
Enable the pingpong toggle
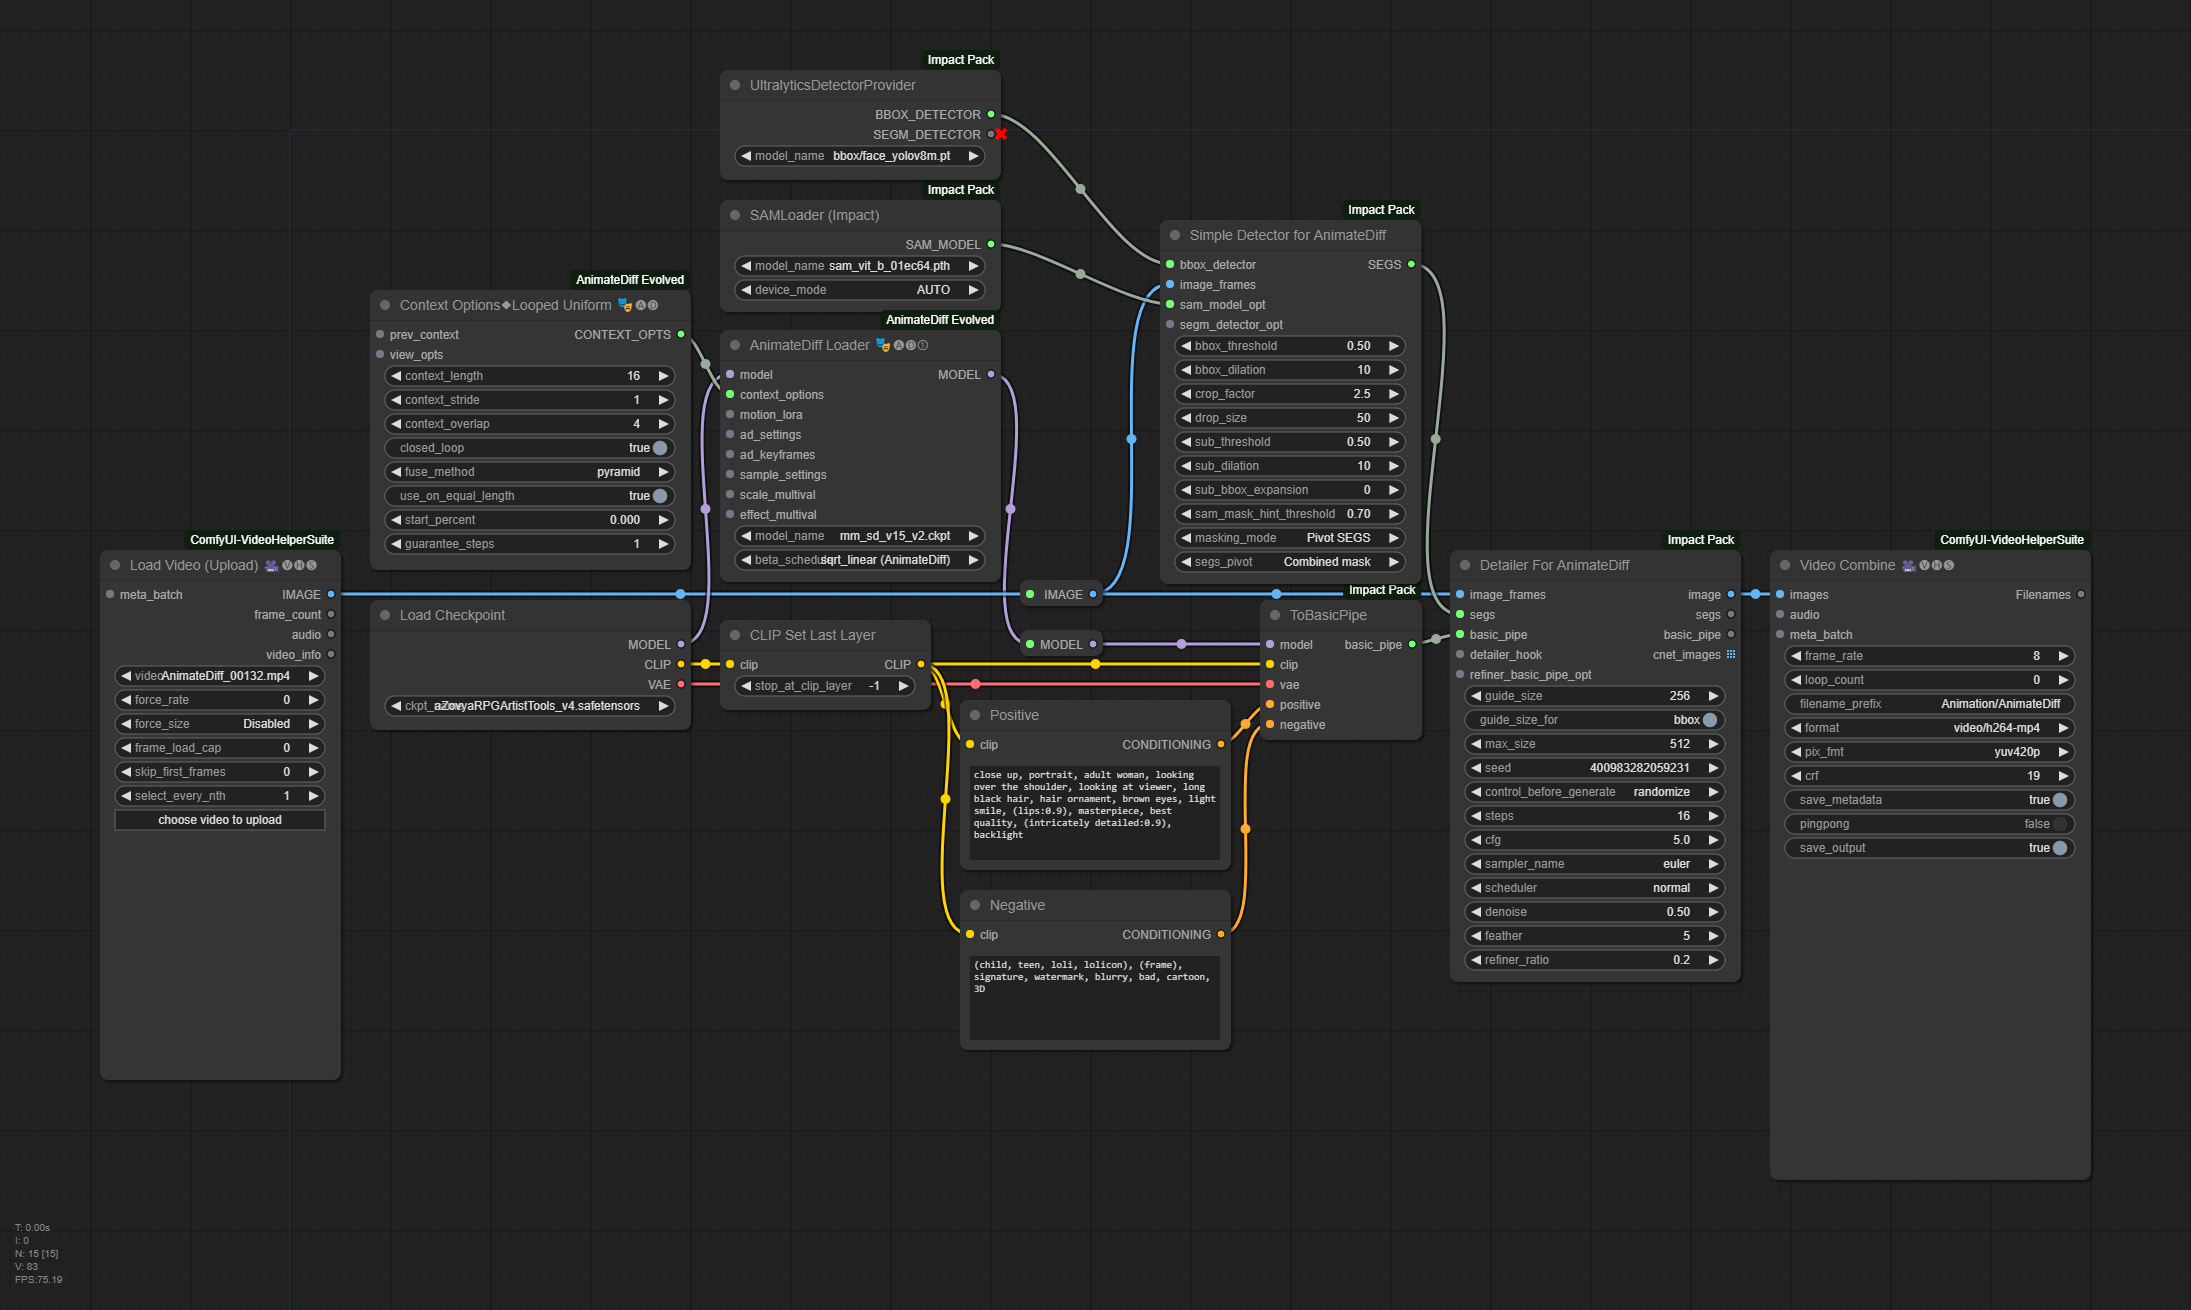2059,824
